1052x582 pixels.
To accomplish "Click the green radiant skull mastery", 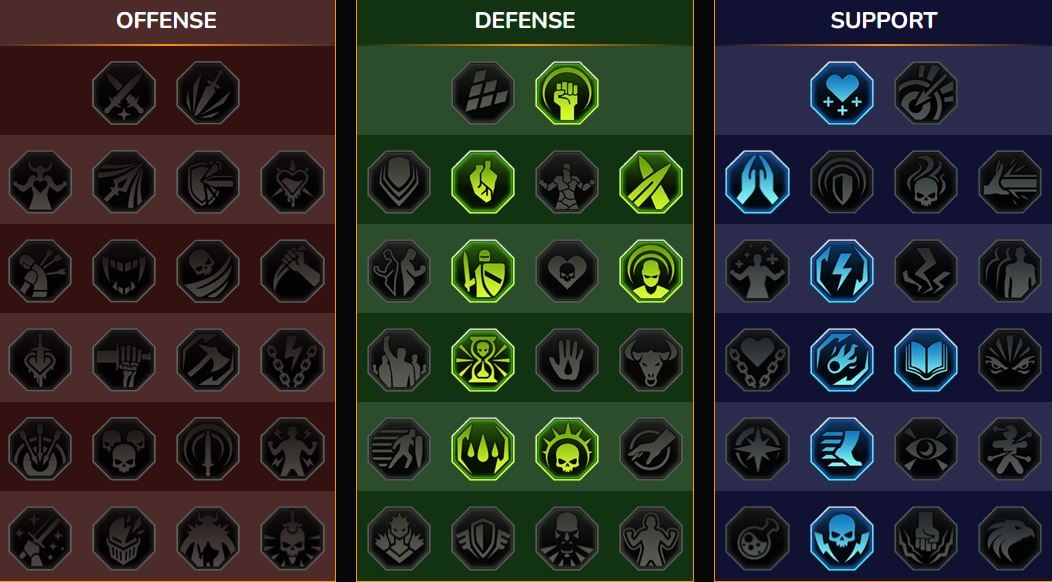I will coord(567,449).
